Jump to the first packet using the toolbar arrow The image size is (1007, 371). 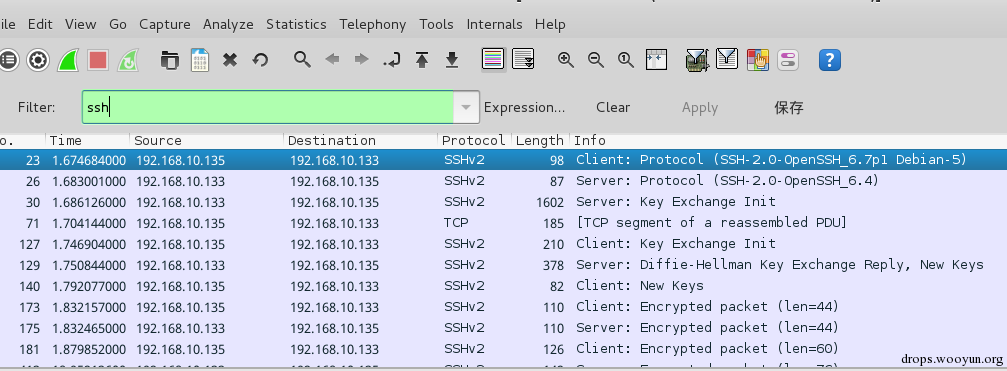(422, 60)
